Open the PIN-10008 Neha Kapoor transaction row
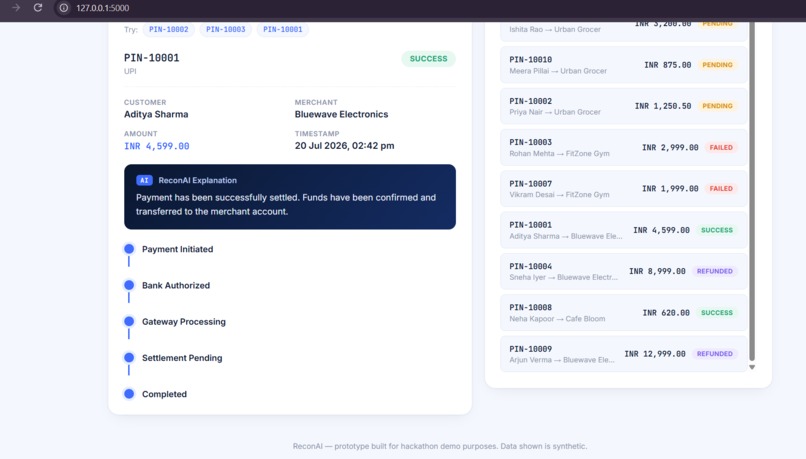Screen dimensions: 806x459 tap(624, 313)
